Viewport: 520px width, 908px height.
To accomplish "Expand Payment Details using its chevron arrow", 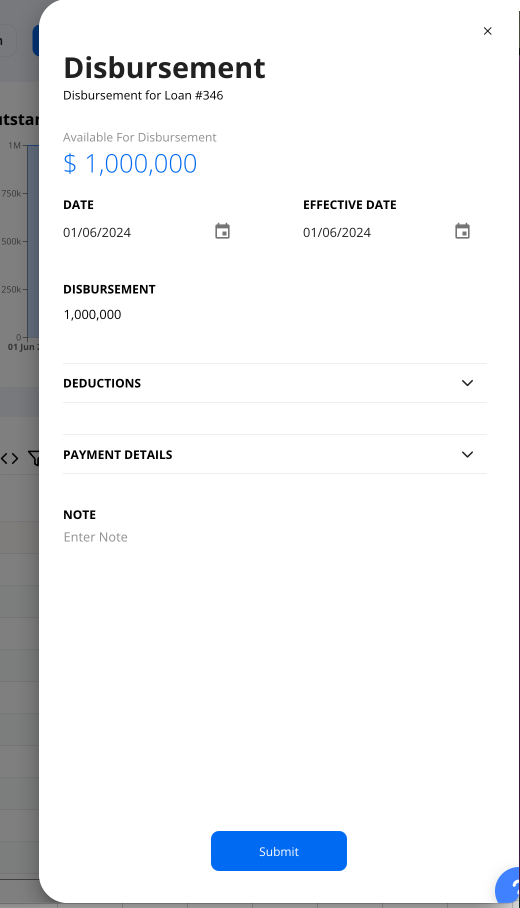I will point(467,455).
